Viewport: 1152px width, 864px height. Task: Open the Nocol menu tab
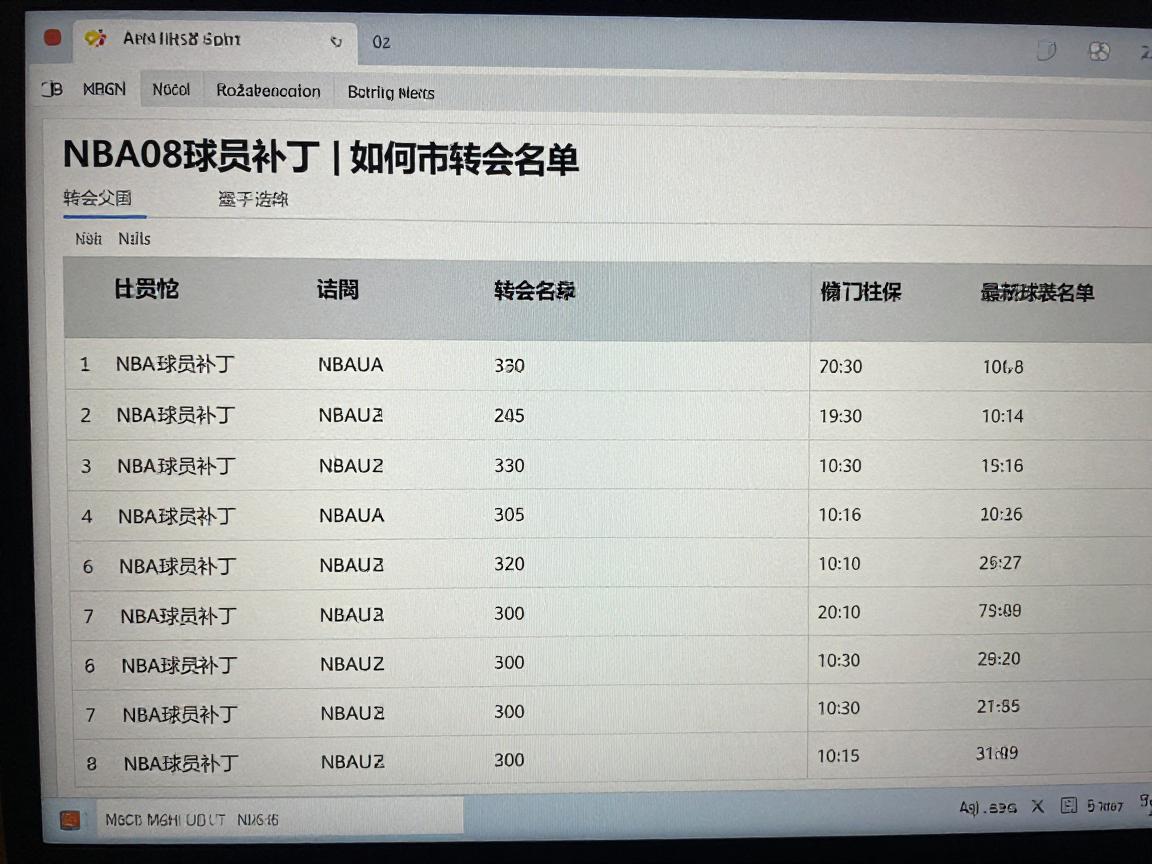click(x=171, y=90)
